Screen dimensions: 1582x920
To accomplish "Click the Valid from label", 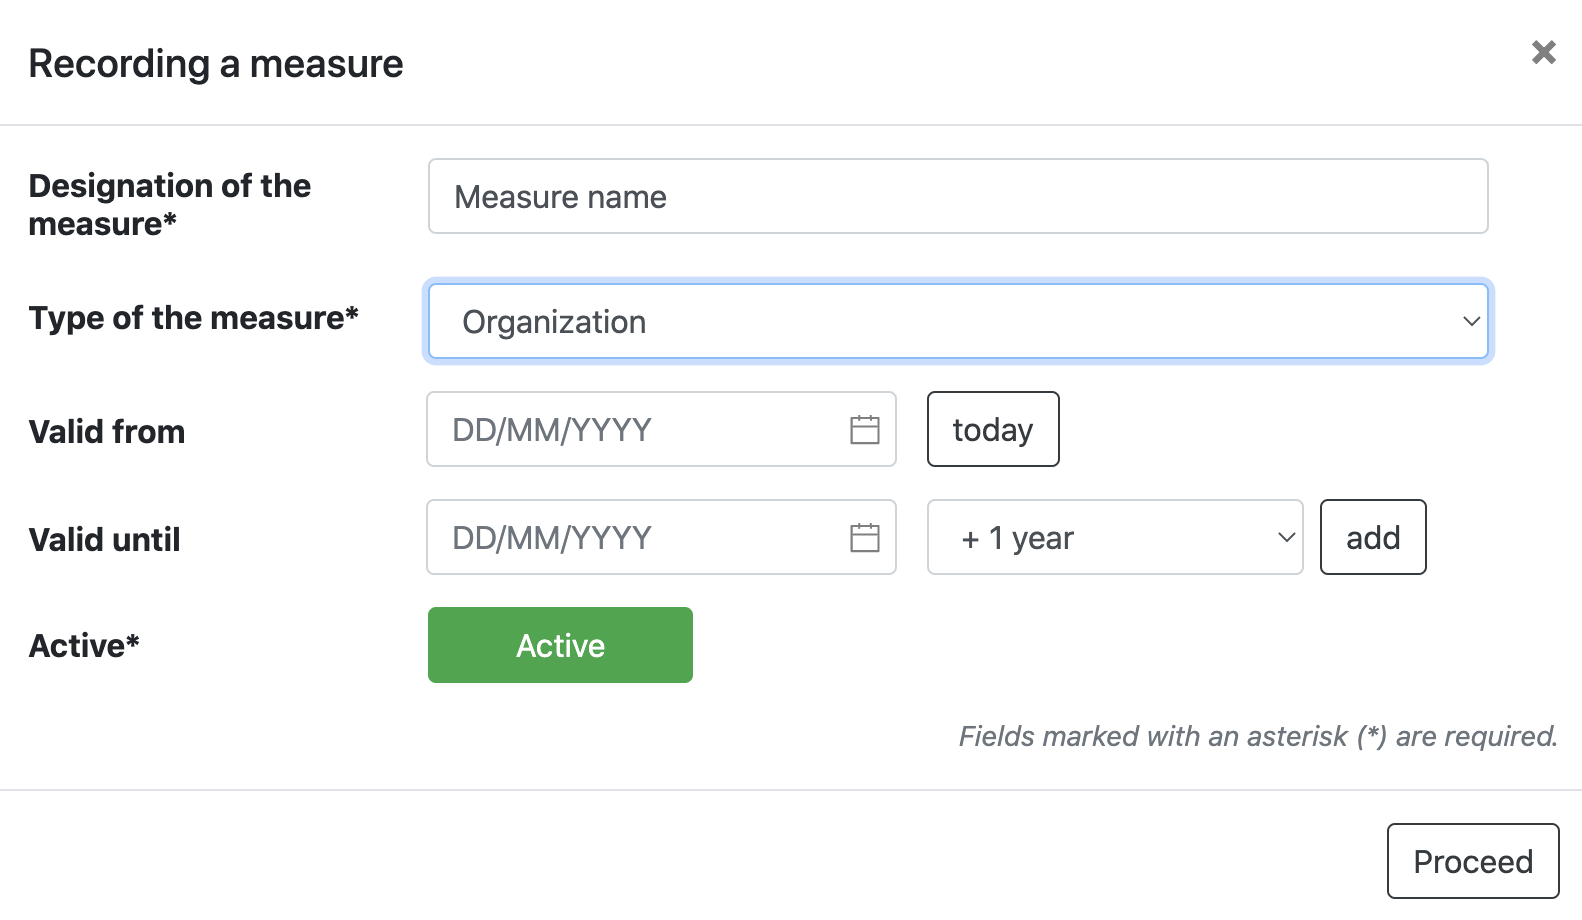I will pos(107,431).
